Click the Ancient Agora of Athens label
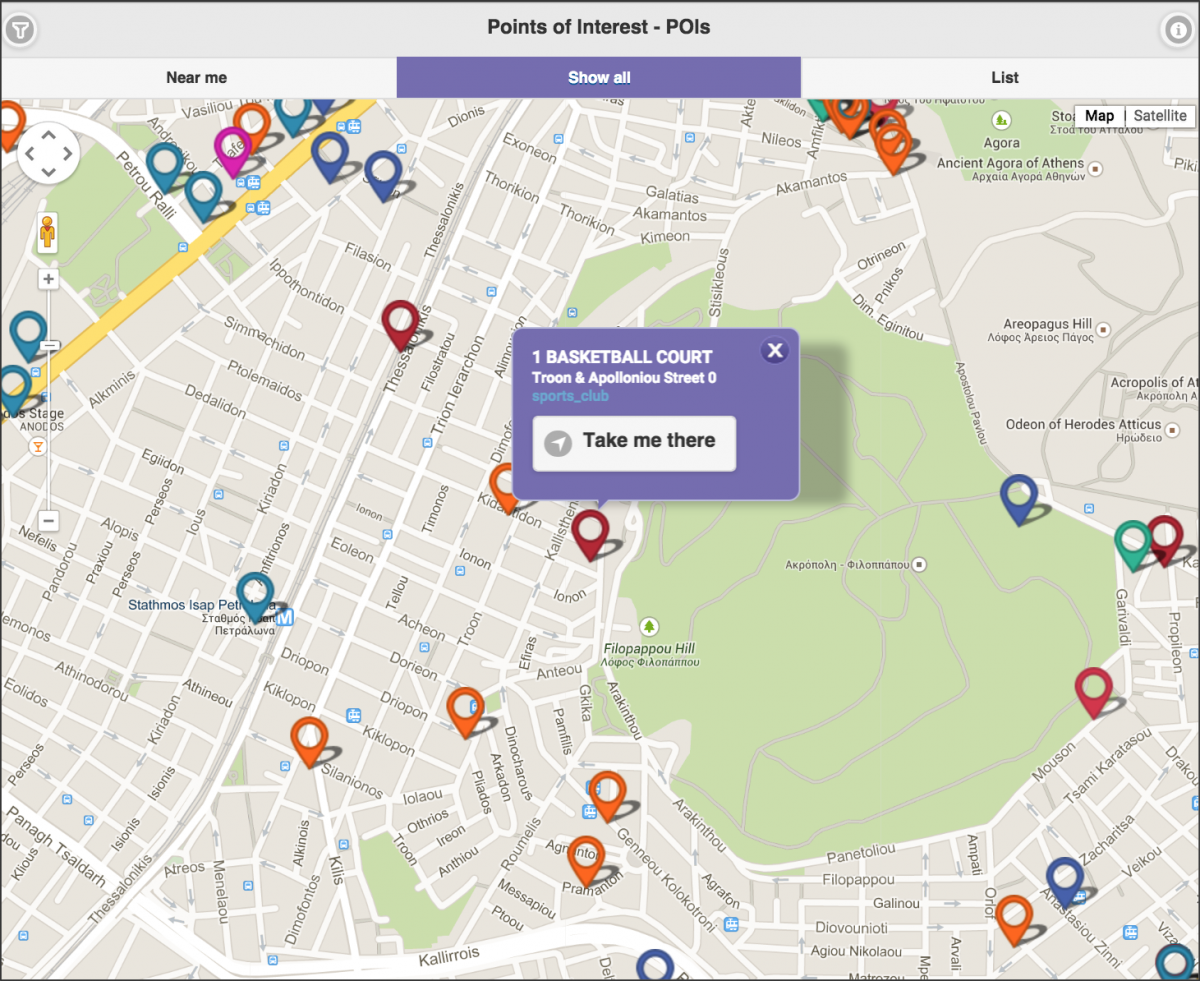The width and height of the screenshot is (1200, 981). click(x=1011, y=163)
